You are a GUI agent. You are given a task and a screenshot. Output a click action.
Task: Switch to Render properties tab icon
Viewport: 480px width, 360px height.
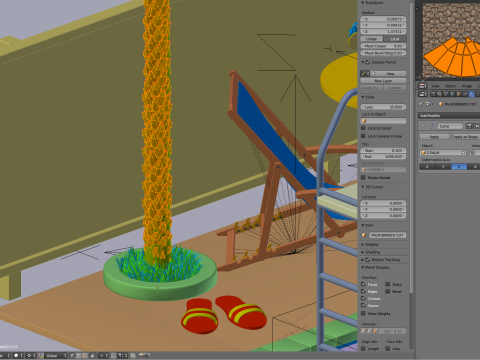coord(433,94)
